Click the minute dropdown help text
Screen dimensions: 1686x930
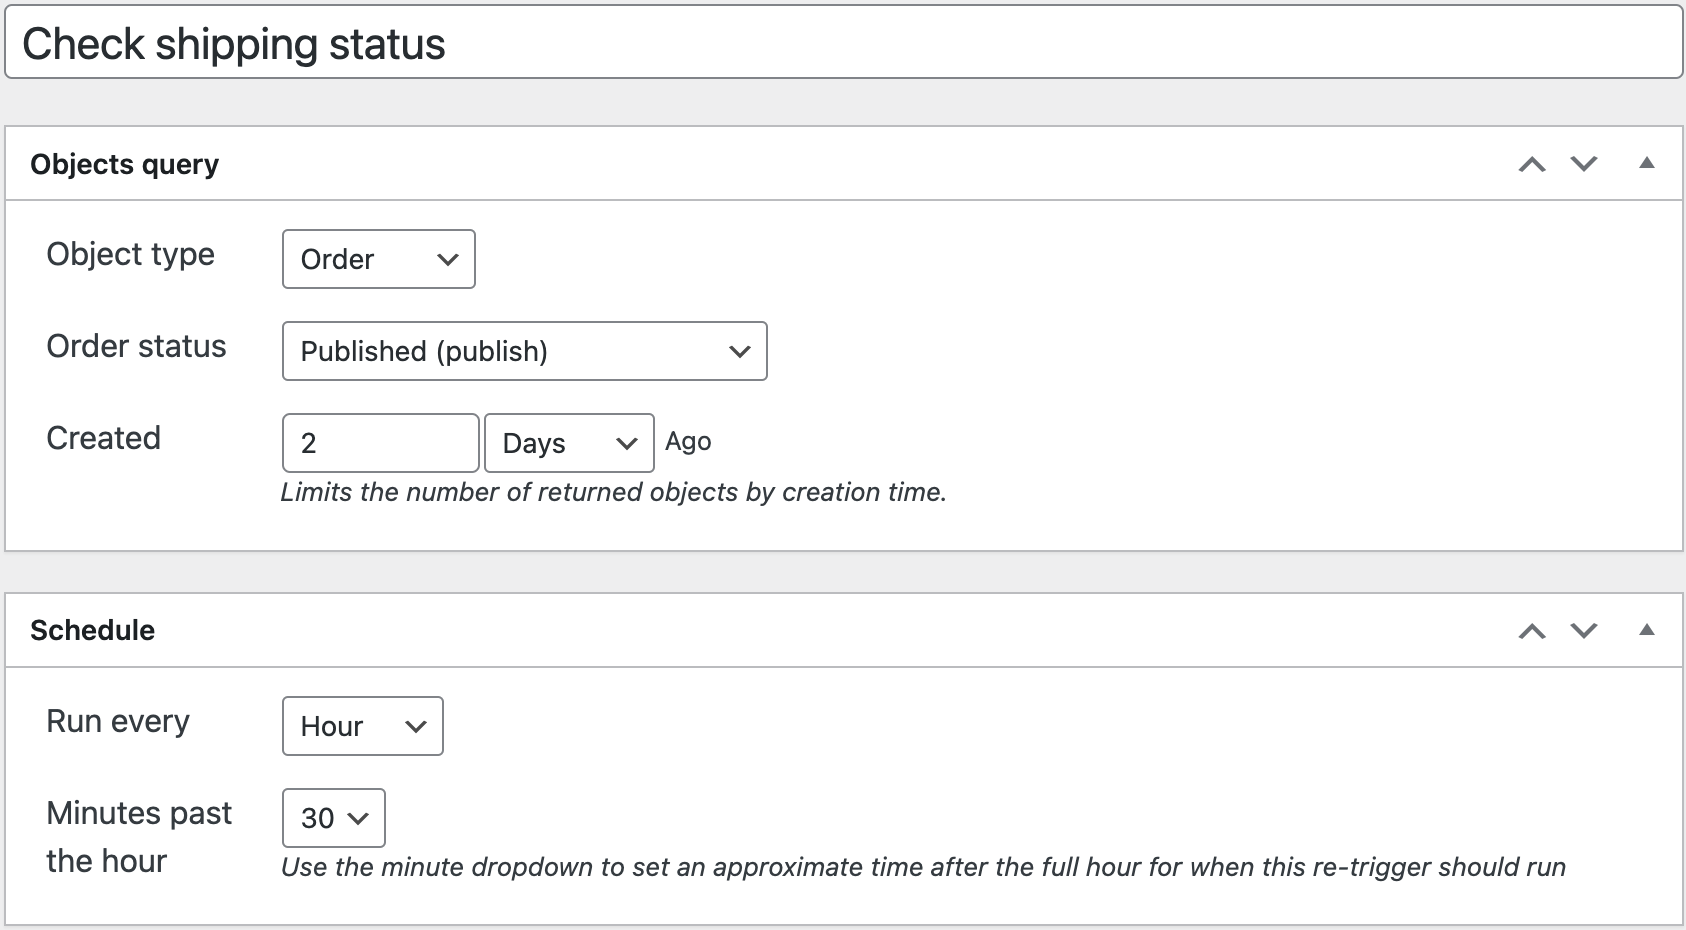(x=923, y=867)
